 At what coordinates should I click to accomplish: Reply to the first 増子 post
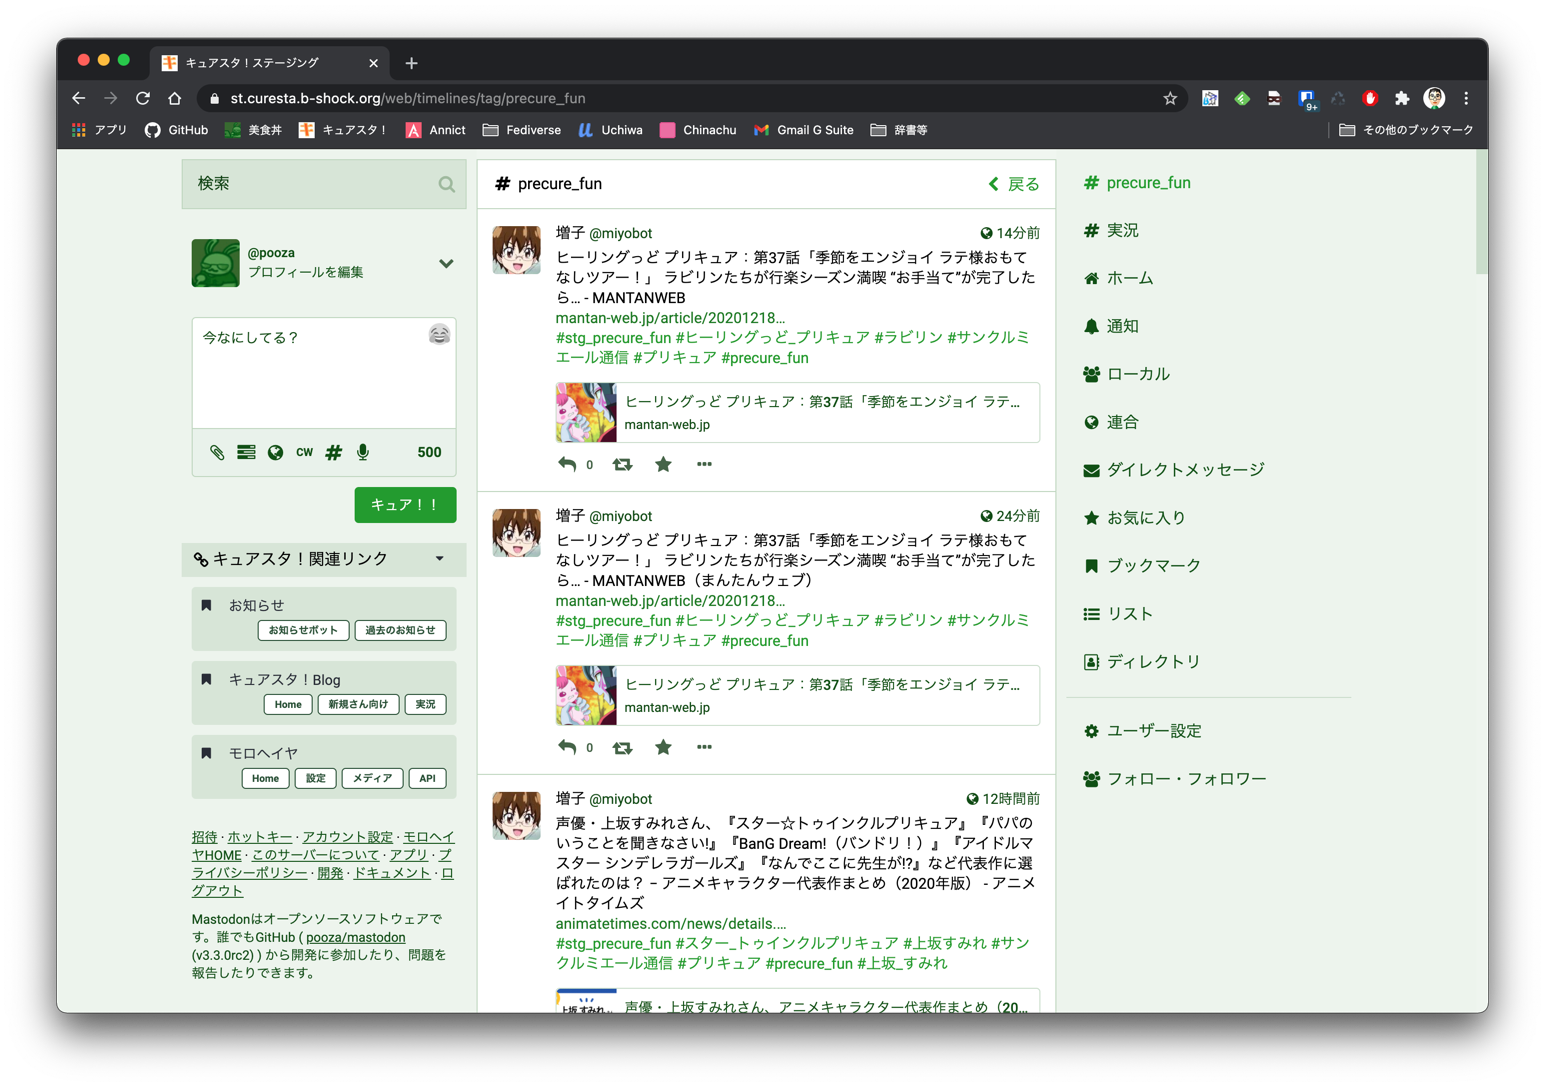coord(567,464)
